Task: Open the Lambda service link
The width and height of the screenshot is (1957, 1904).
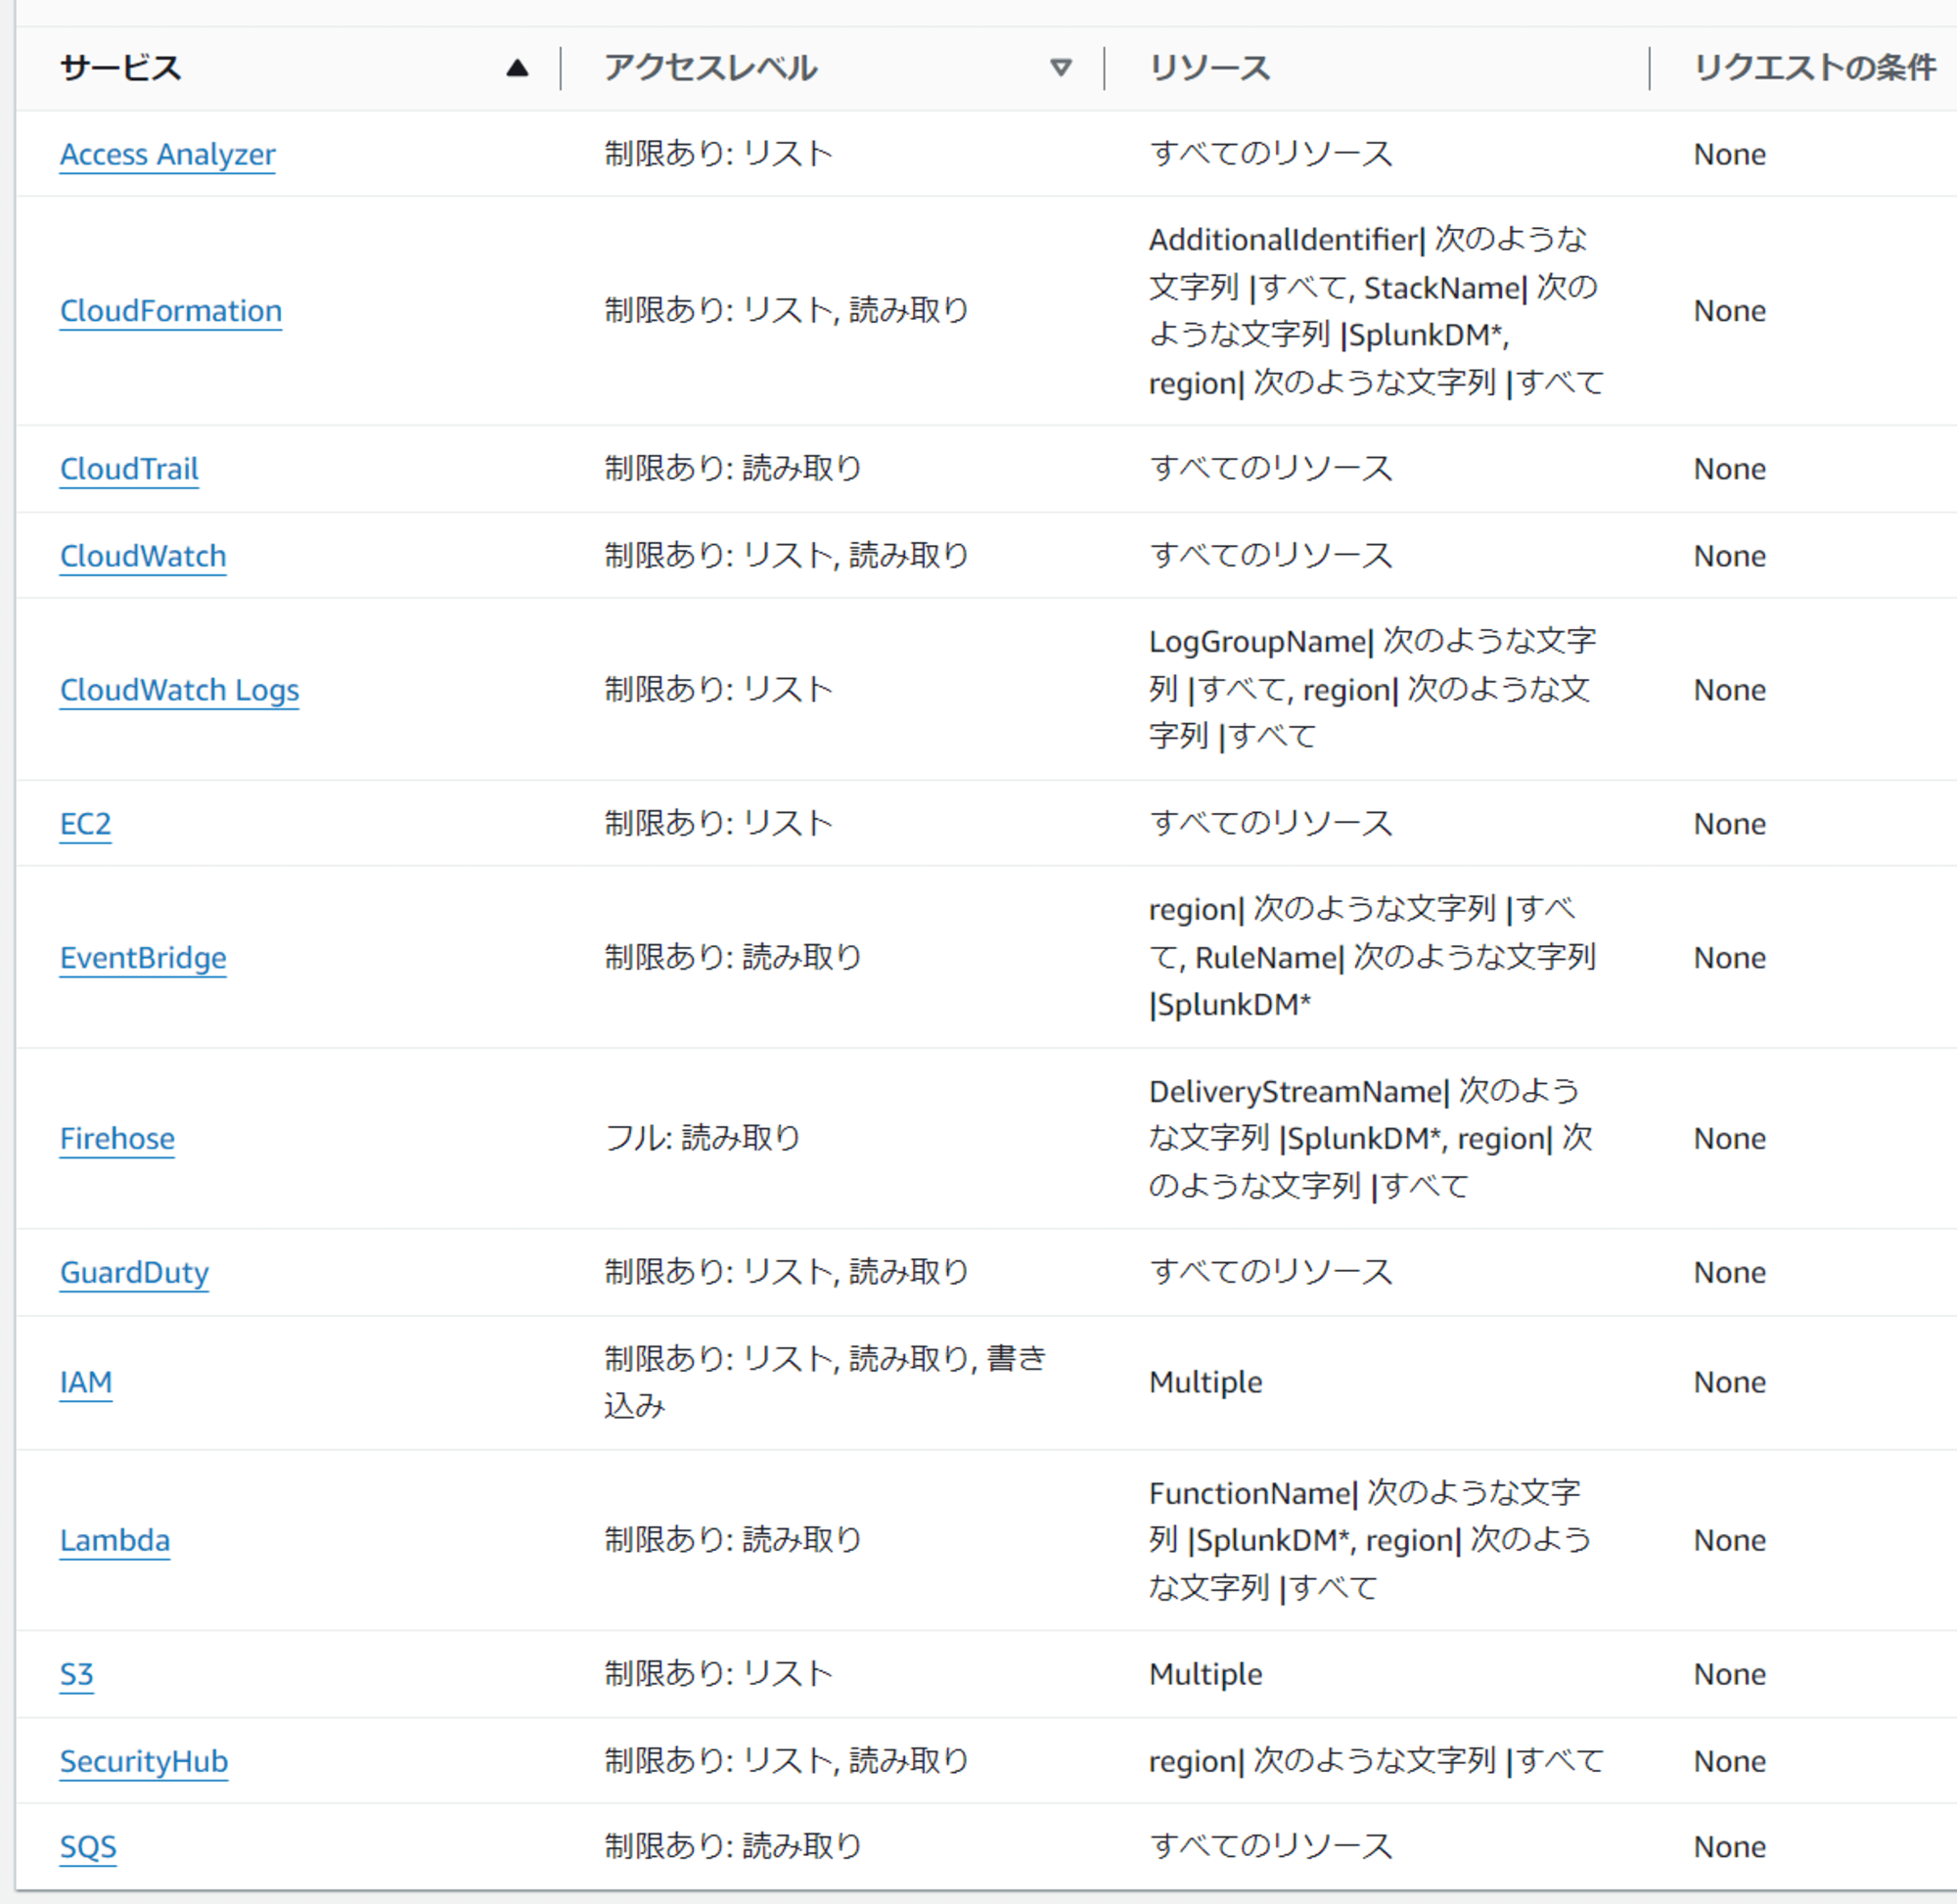Action: tap(115, 1541)
